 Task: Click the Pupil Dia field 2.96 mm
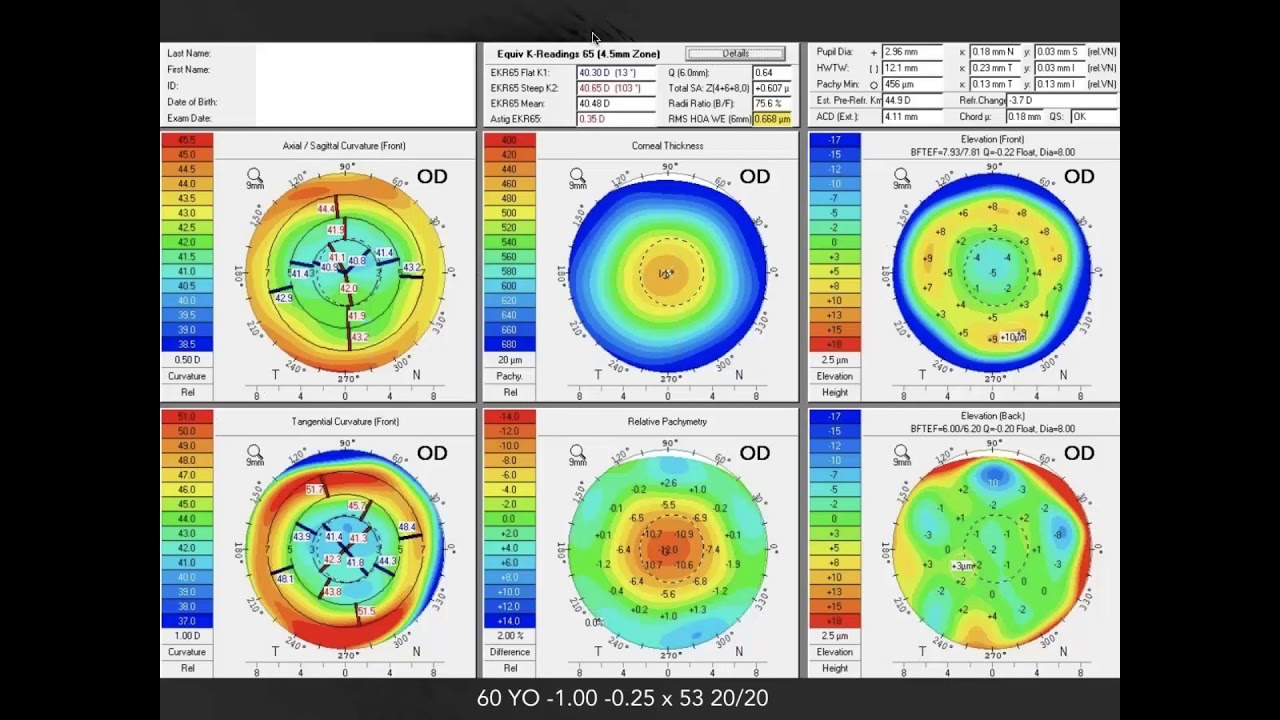click(914, 52)
